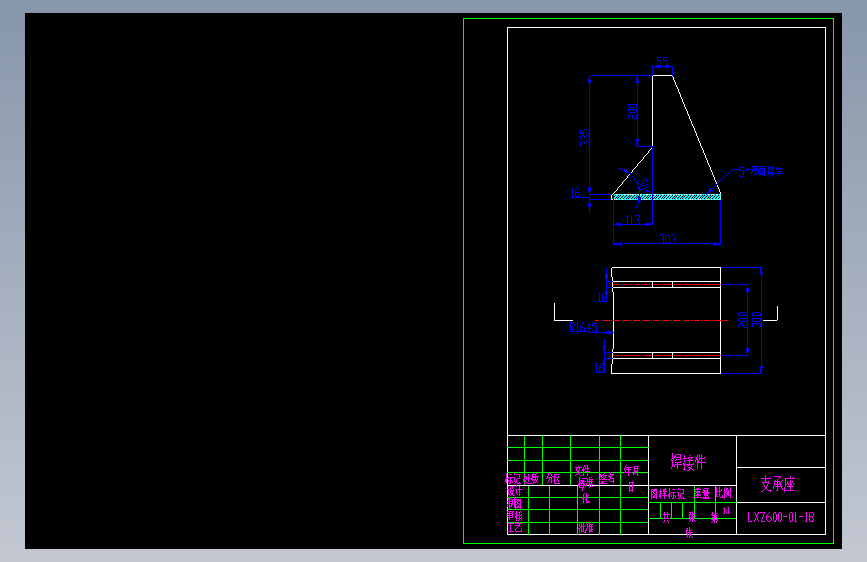The image size is (867, 562).
Task: Select the 比例 title block label
Action: click(724, 492)
